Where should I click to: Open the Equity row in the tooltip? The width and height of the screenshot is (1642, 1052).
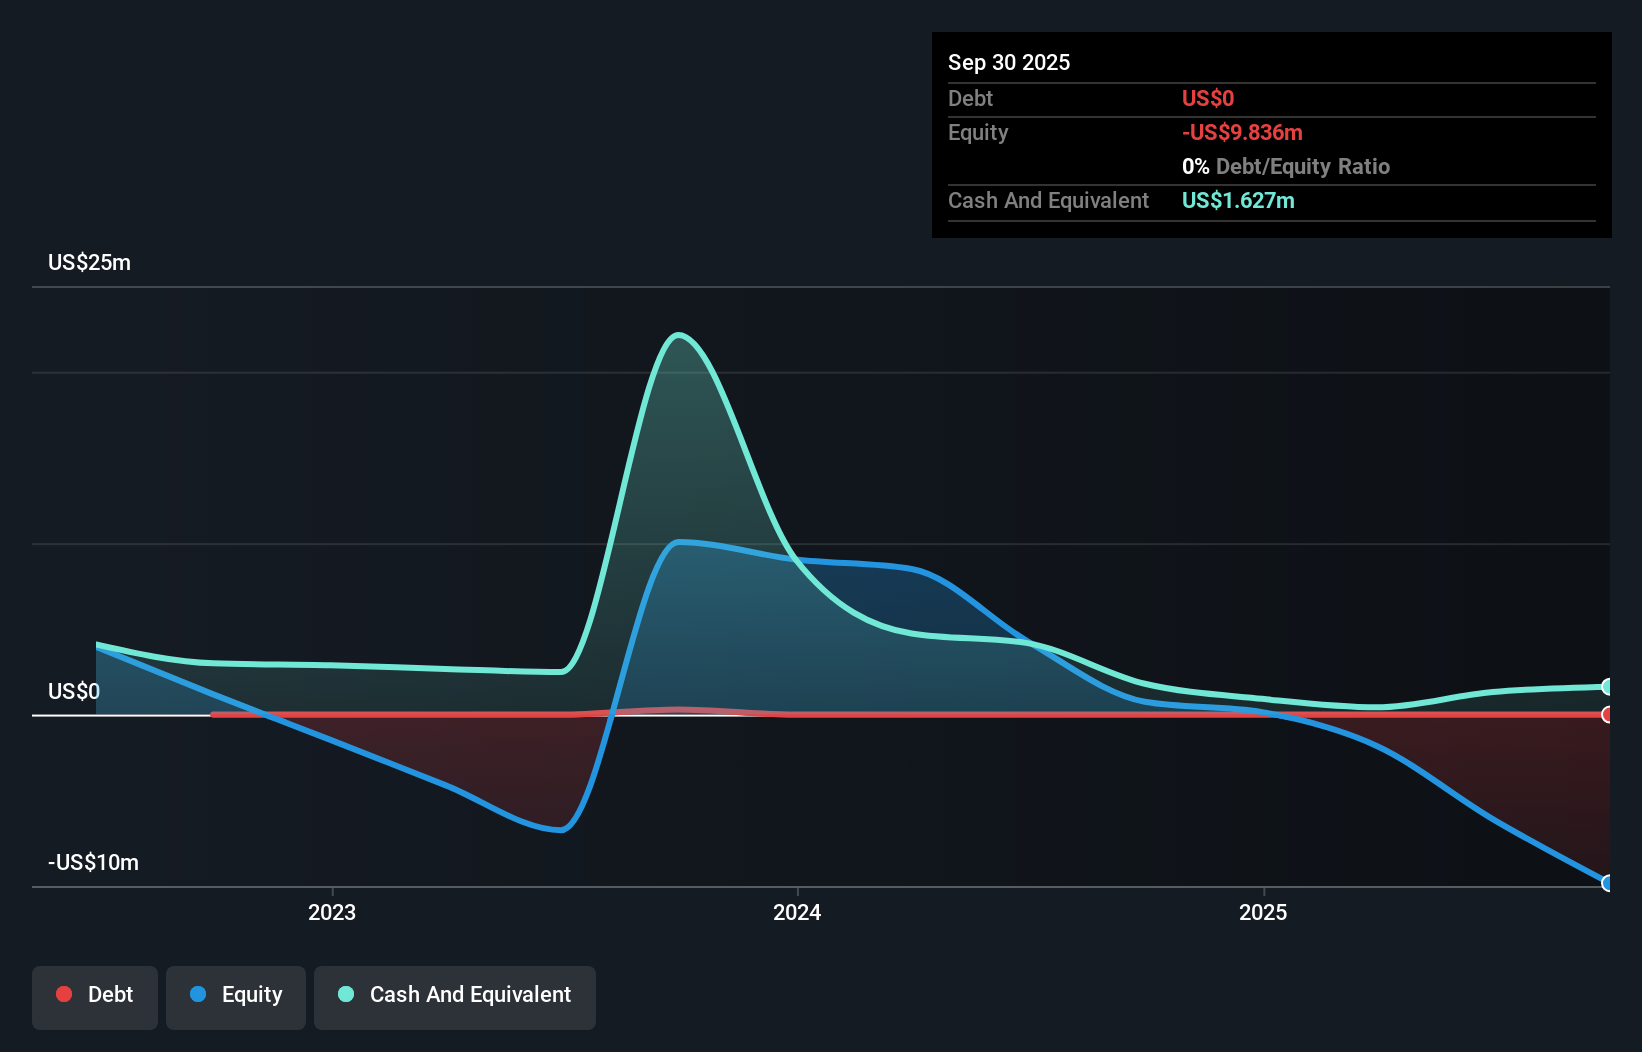point(977,132)
